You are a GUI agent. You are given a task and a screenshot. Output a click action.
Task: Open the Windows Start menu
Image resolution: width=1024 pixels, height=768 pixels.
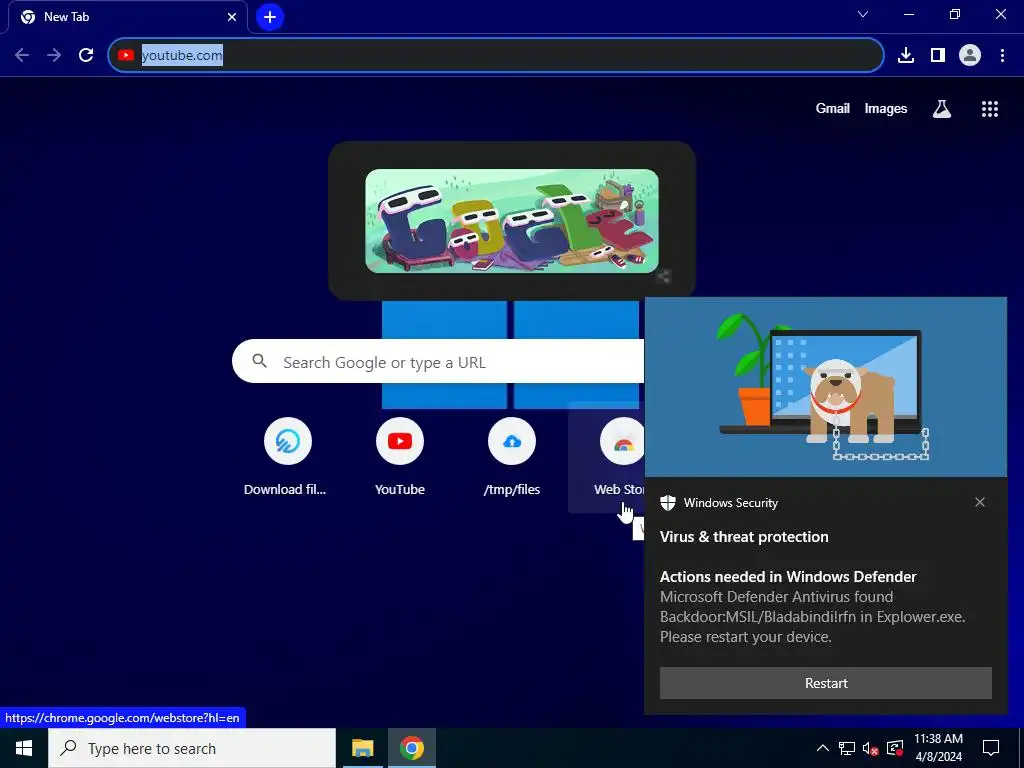(x=24, y=748)
